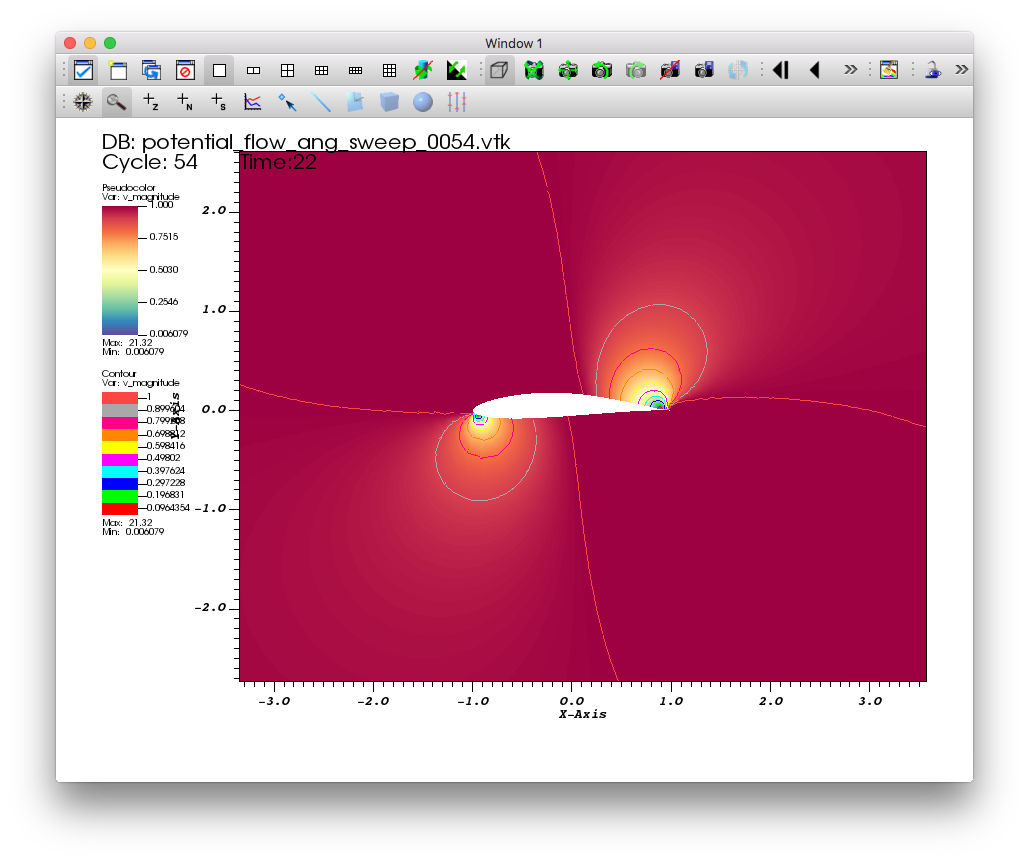
Task: Click the cyan 0.397624 contour swatch
Action: (120, 472)
